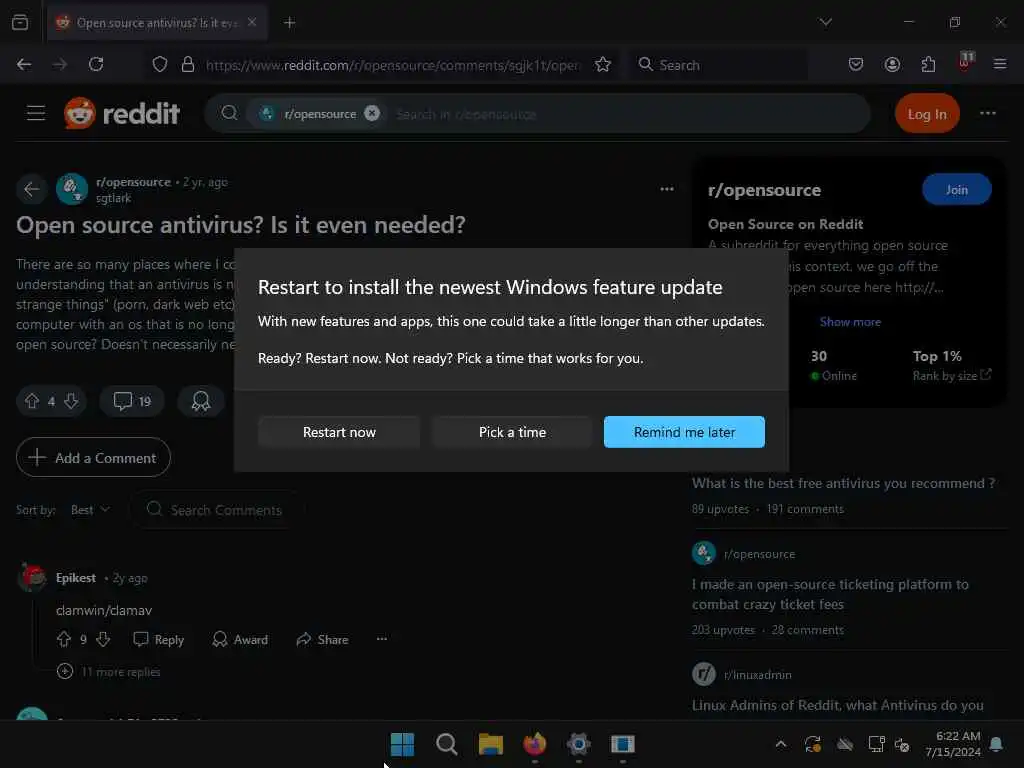Open a new browser tab
The image size is (1024, 768).
(289, 23)
